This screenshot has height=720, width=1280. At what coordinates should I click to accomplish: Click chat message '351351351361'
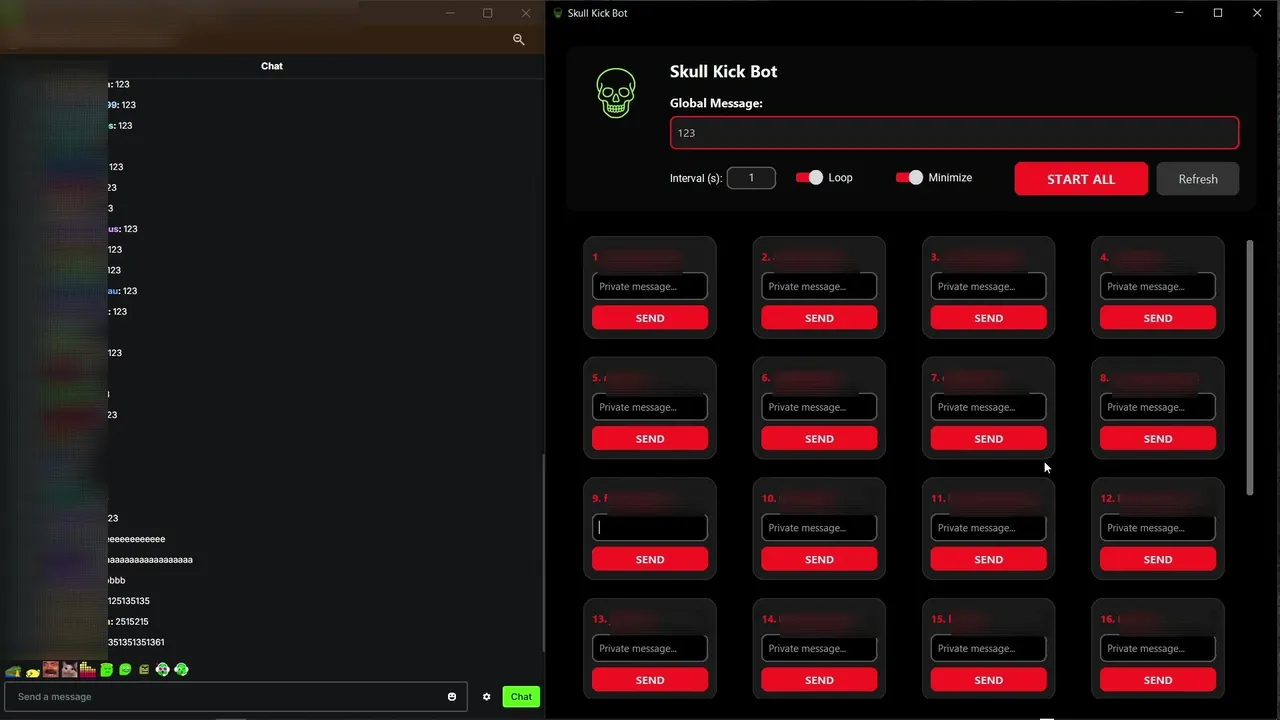[x=136, y=642]
